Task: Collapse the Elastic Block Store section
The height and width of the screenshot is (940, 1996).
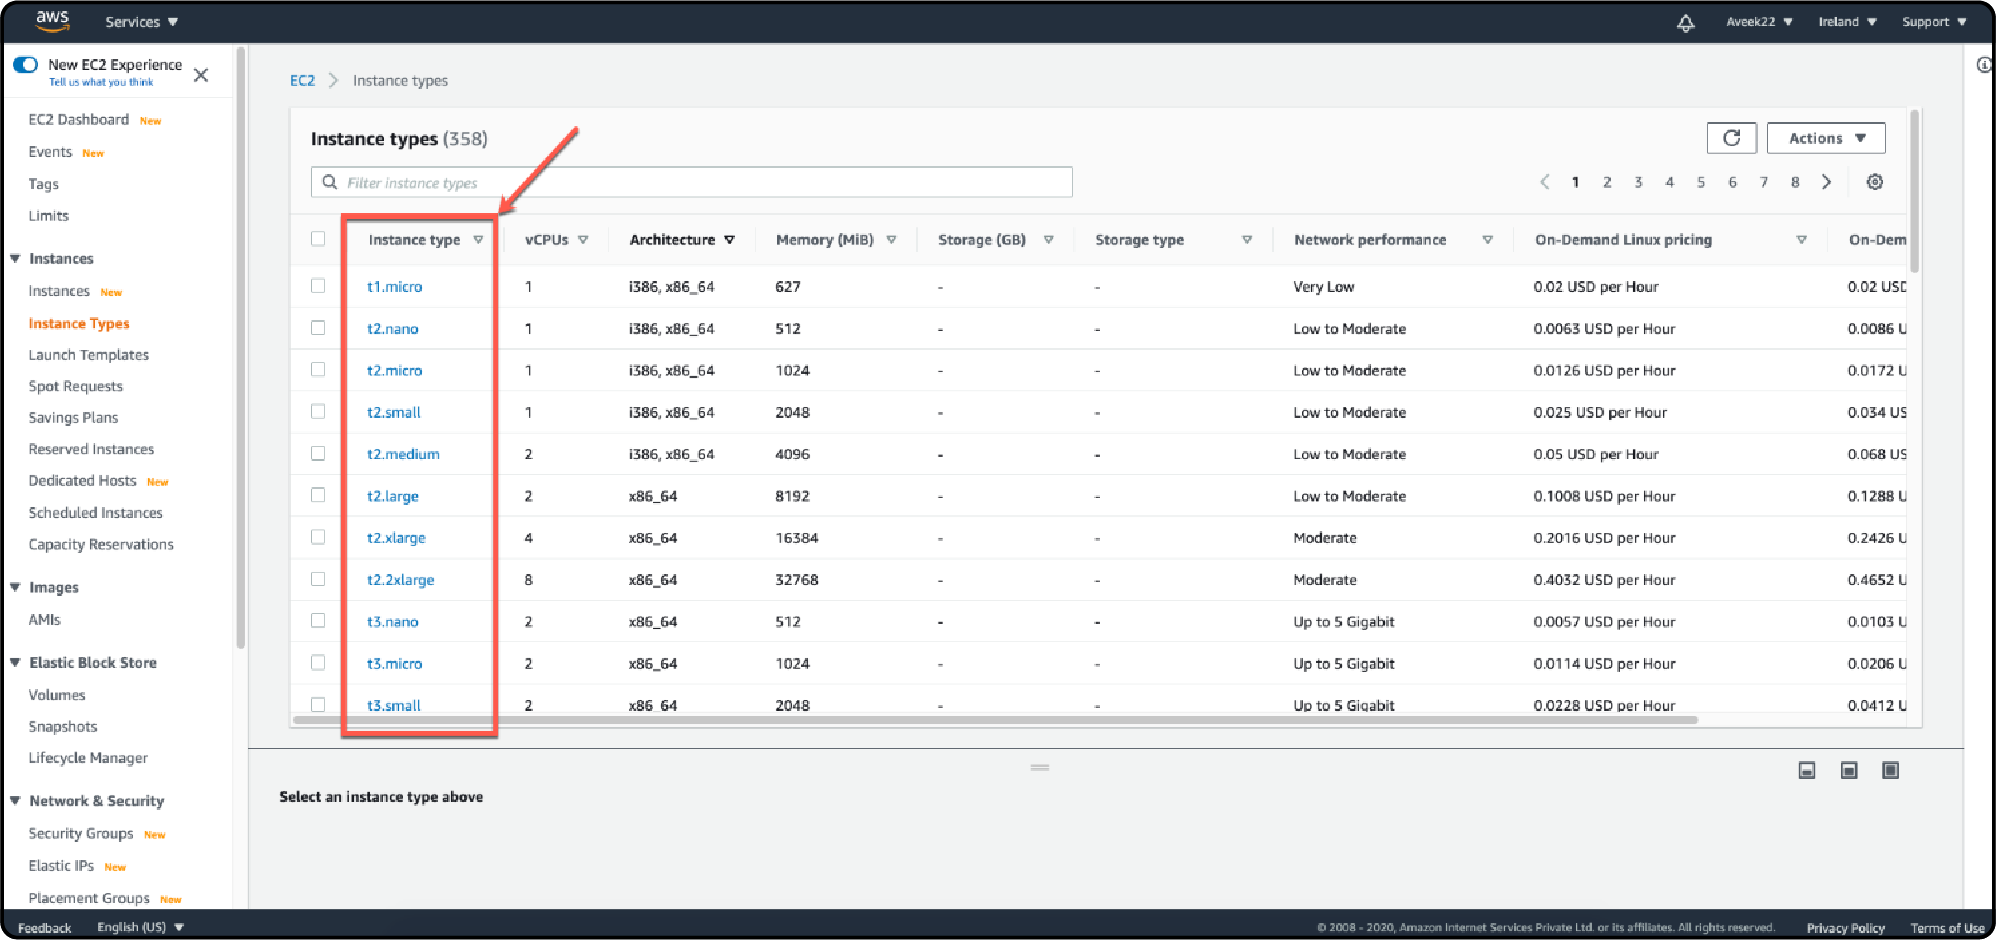Action: (15, 663)
